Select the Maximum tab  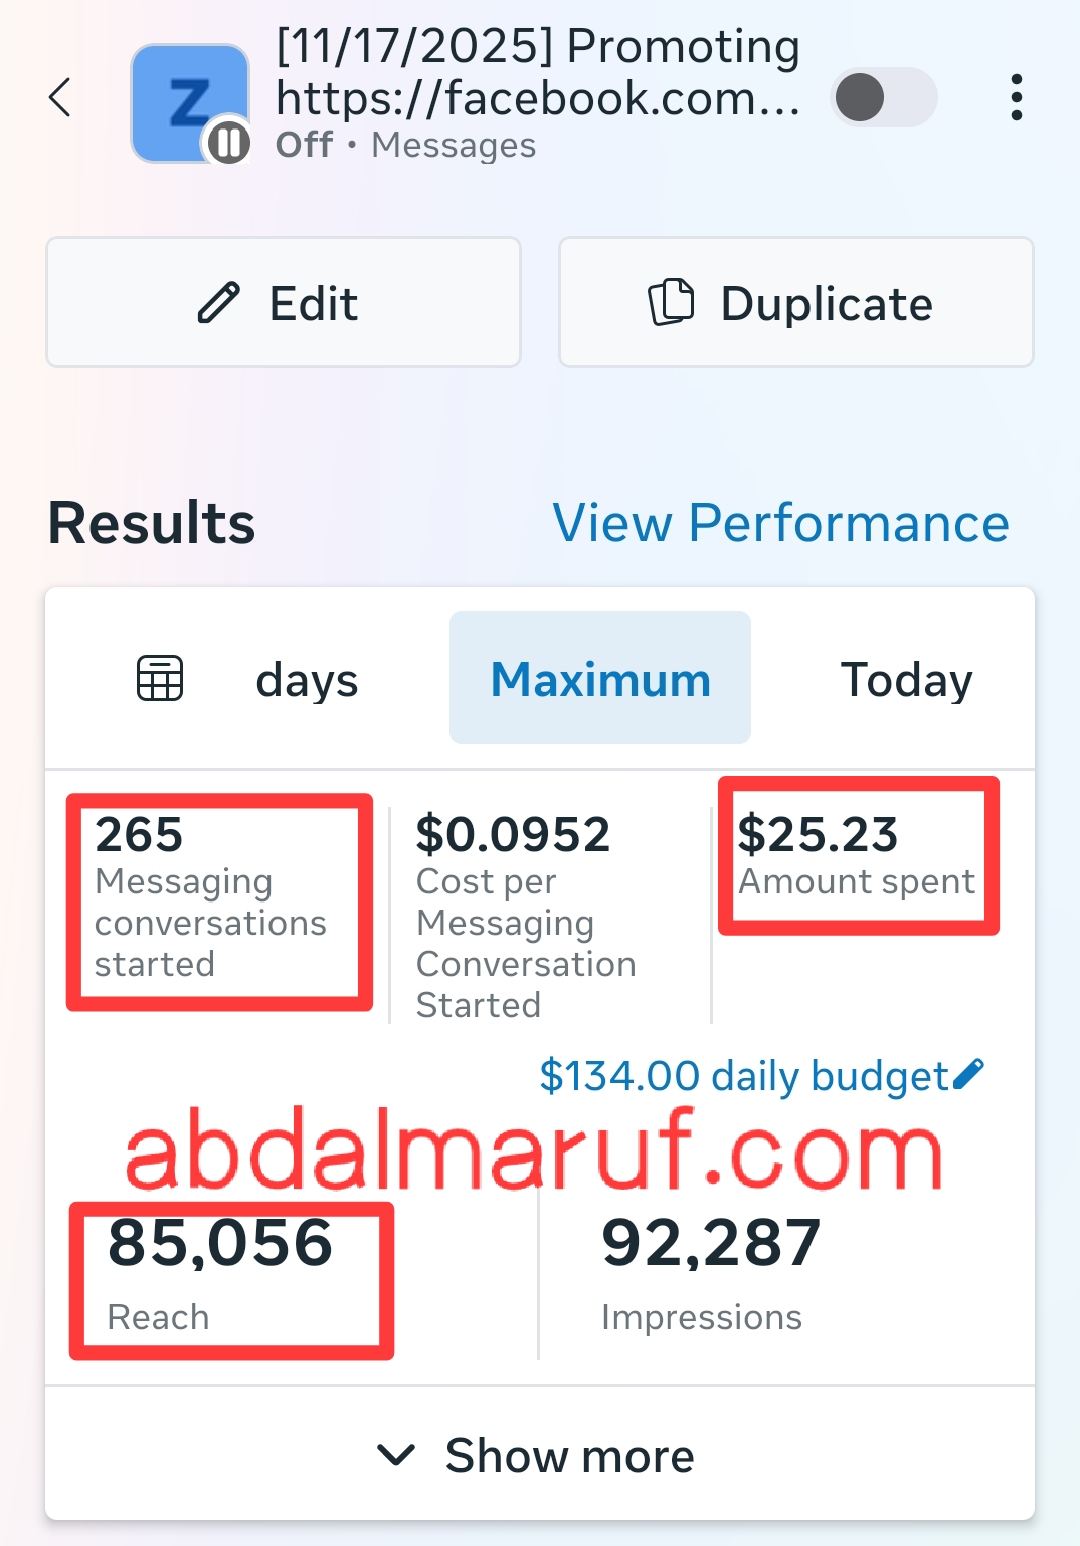(600, 679)
